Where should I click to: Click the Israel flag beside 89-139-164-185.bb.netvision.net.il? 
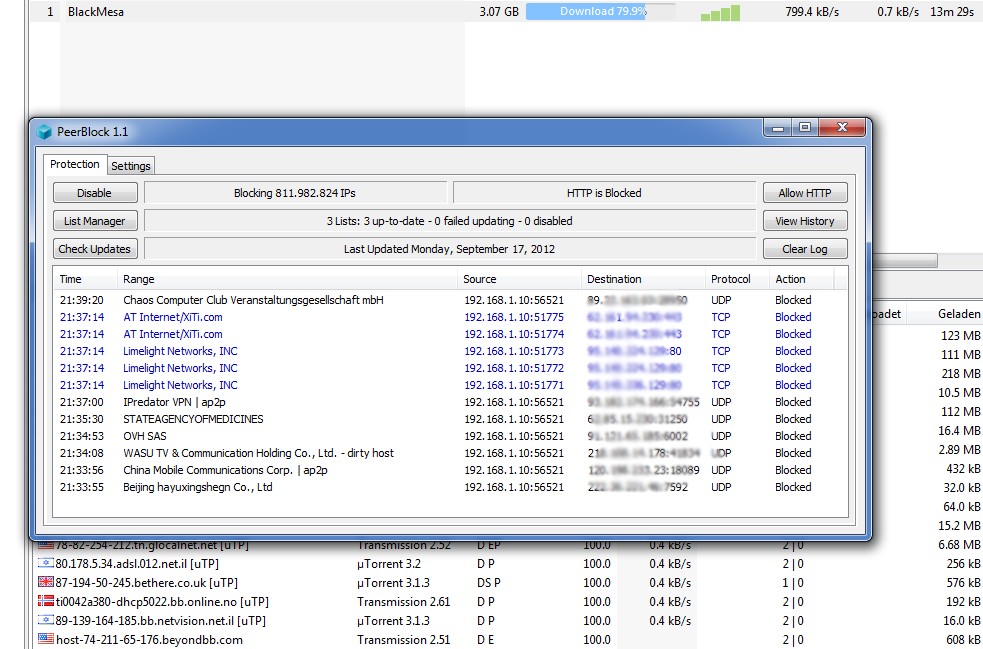coord(45,620)
